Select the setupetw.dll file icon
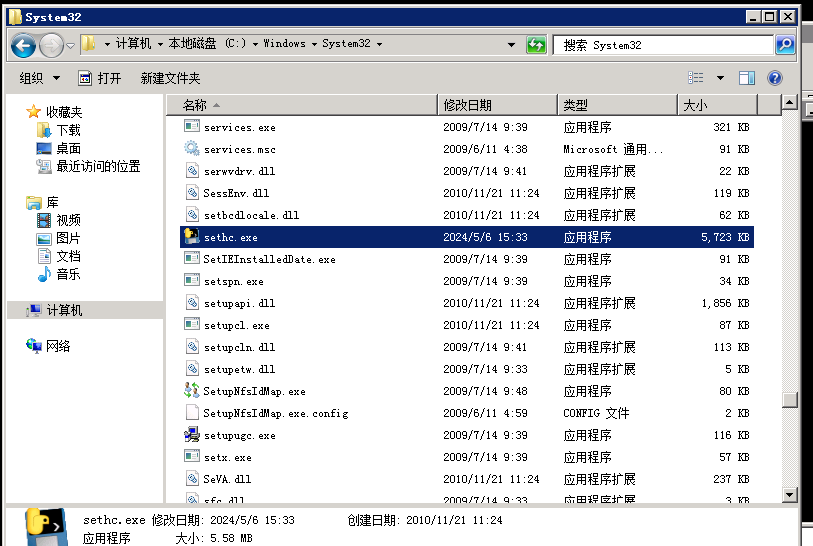813x546 pixels. click(192, 368)
